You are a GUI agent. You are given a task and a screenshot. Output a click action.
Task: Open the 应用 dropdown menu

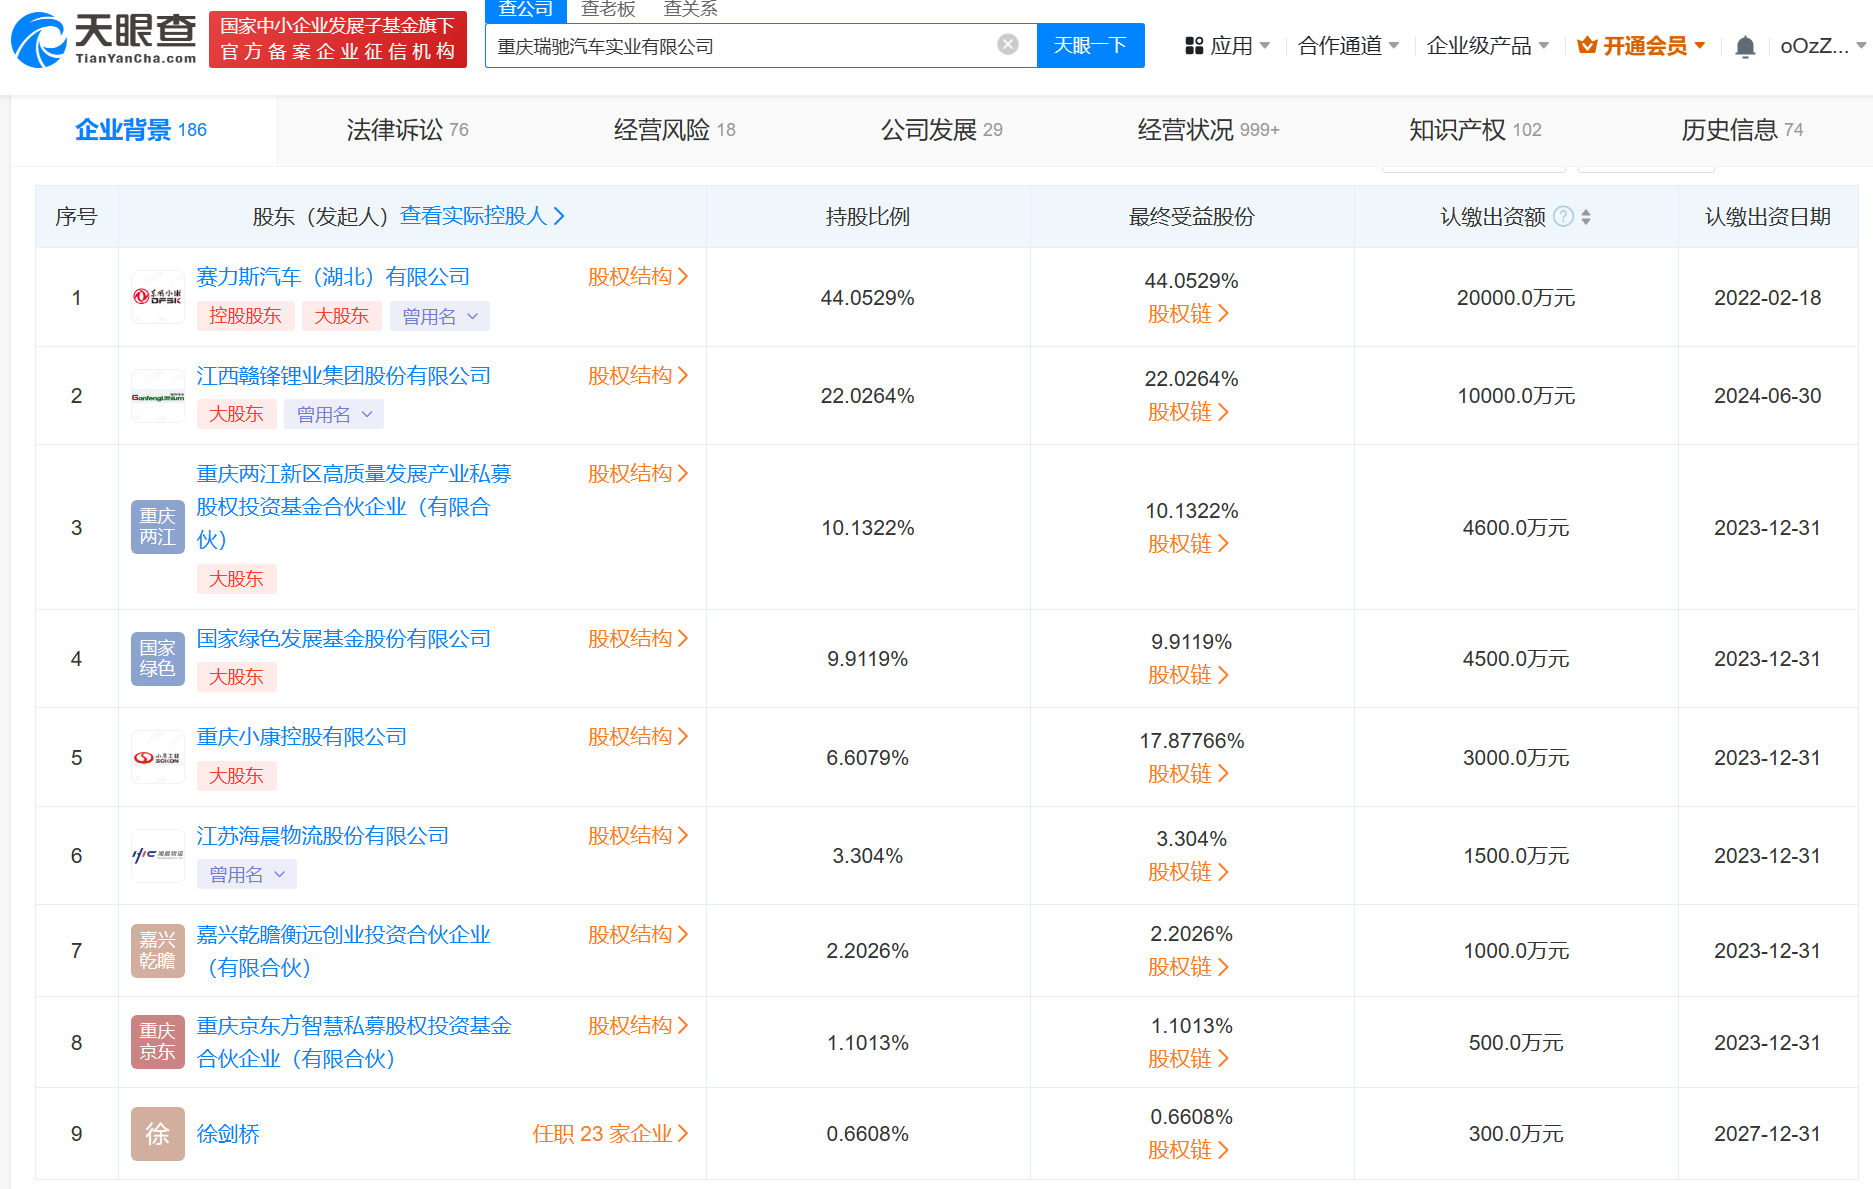[x=1228, y=46]
